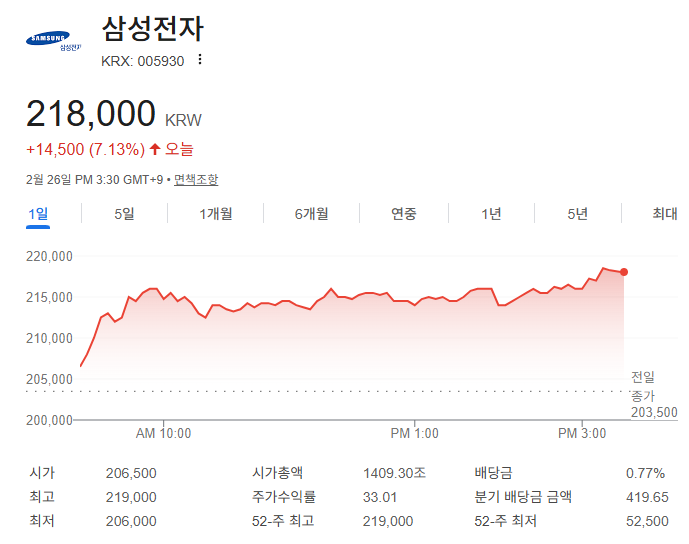Click the Samsung logo icon
Screen dimensions: 689x544
point(54,41)
